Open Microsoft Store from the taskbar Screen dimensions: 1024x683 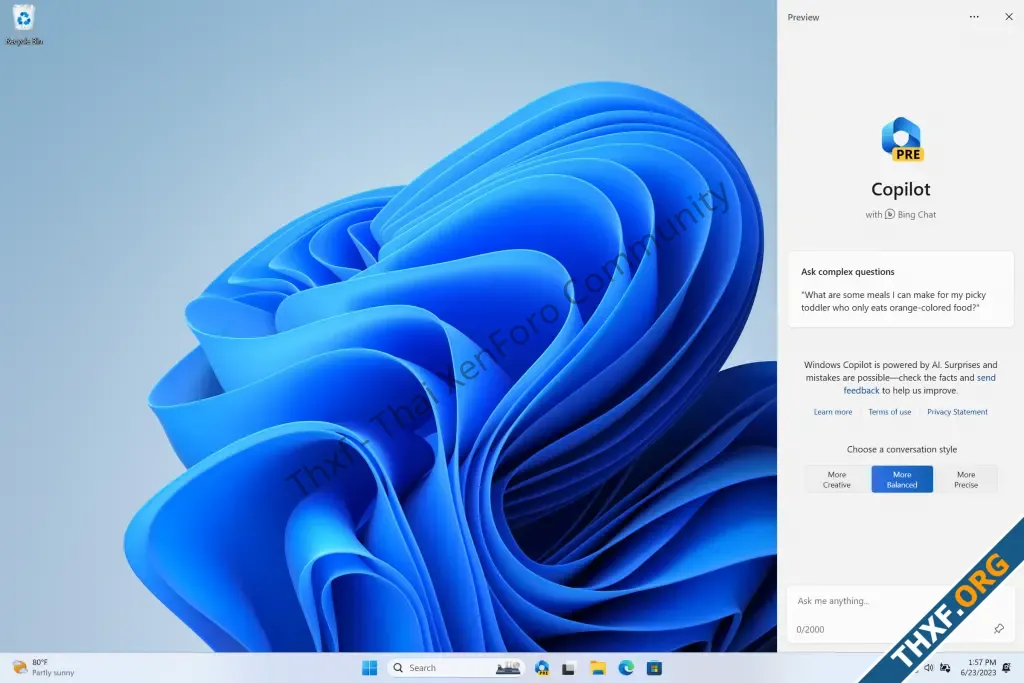click(x=654, y=668)
